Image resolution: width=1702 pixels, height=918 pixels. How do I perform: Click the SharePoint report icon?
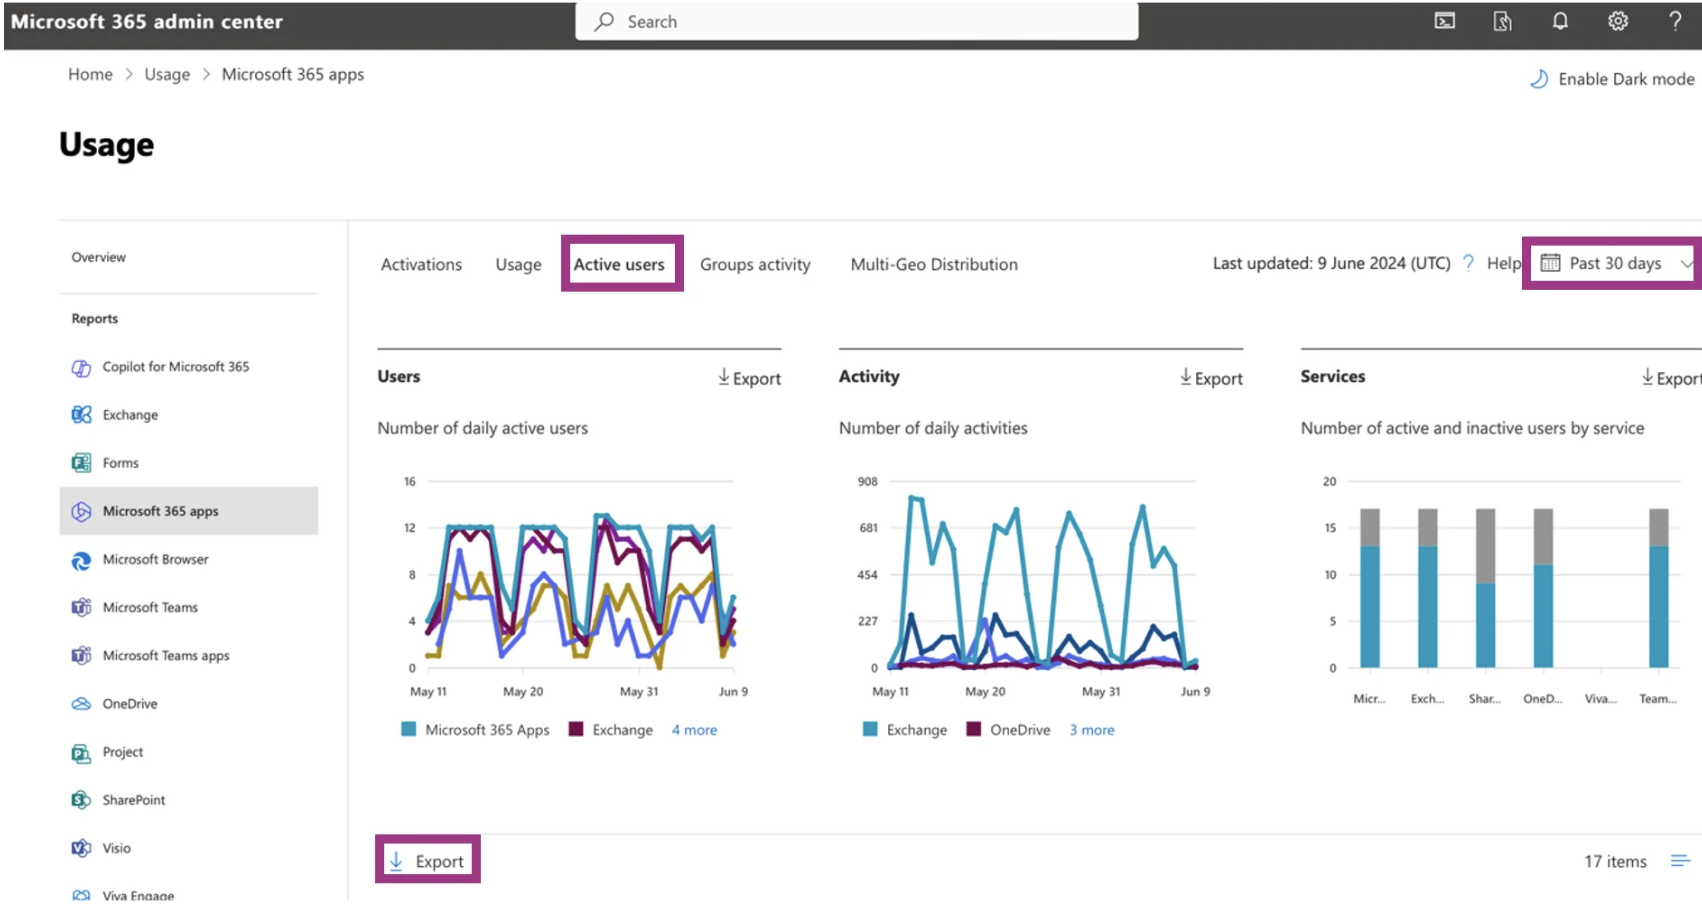tap(81, 800)
